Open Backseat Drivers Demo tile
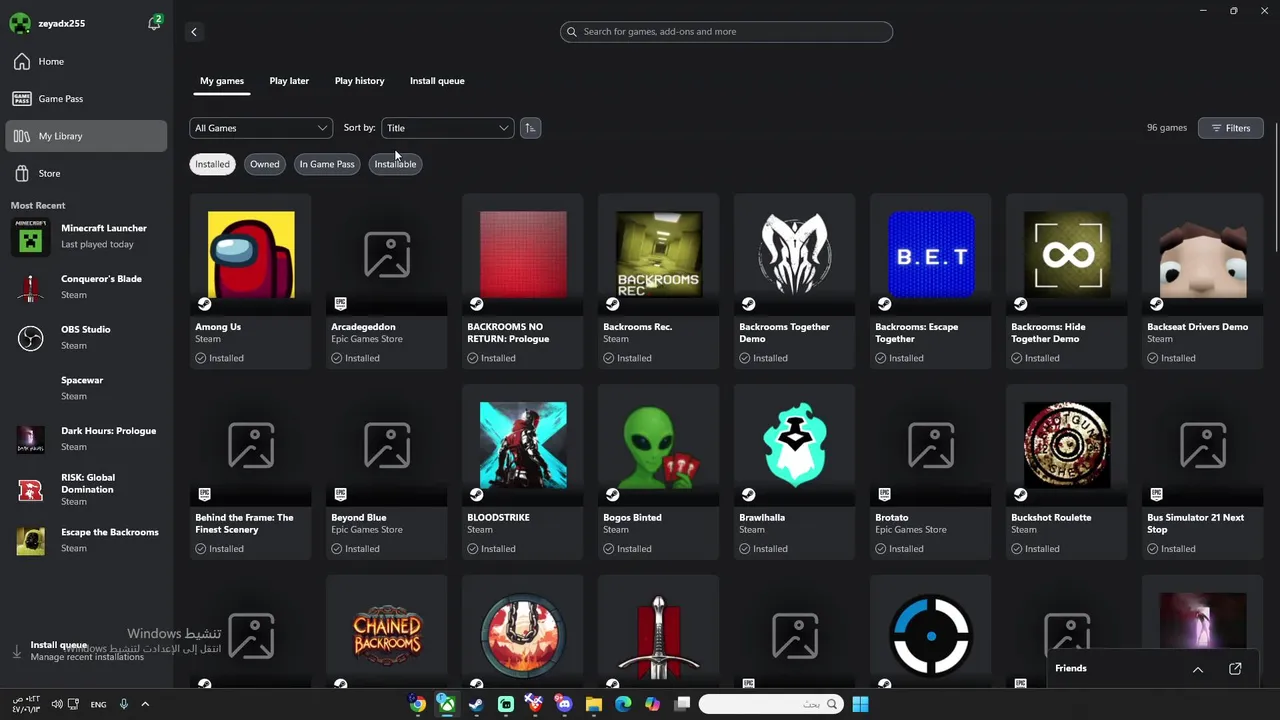 (1203, 282)
